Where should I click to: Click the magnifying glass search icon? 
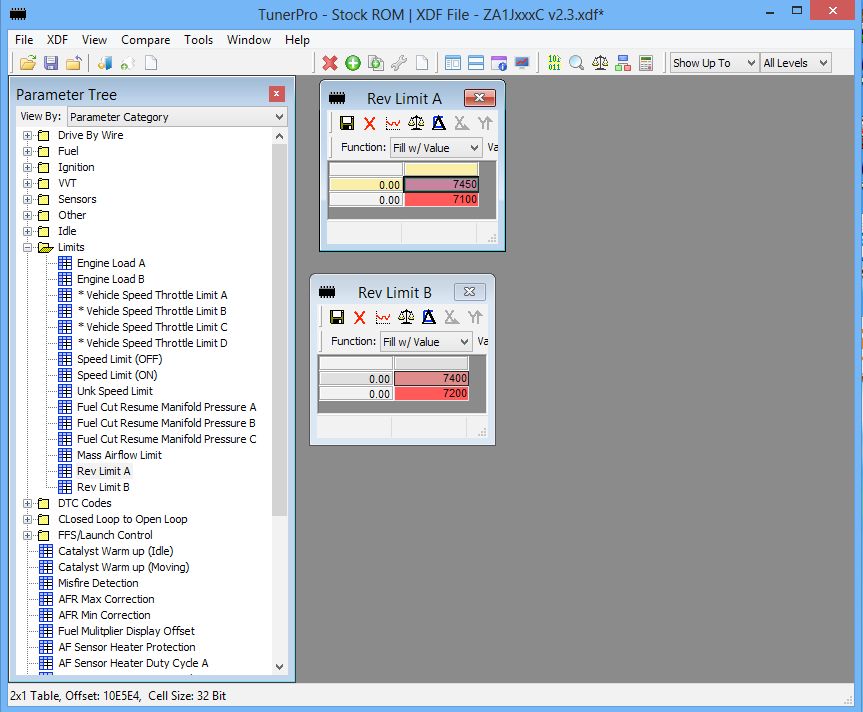point(576,63)
